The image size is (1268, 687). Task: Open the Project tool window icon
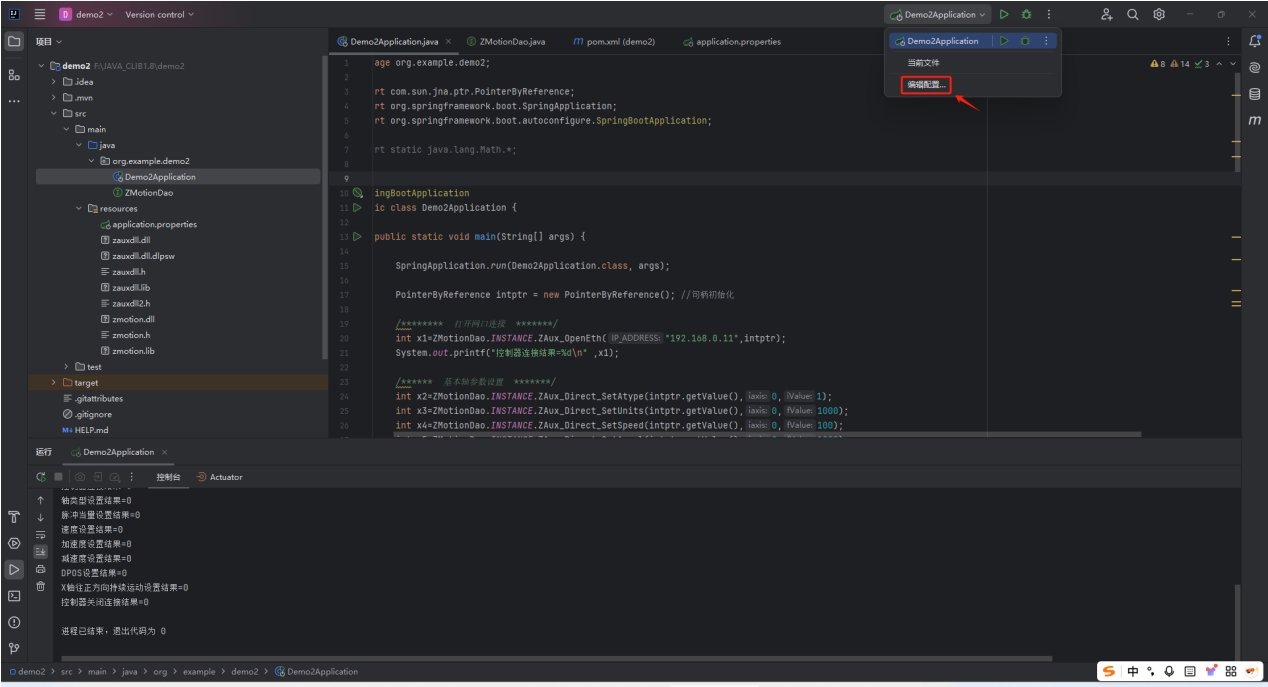(14, 42)
